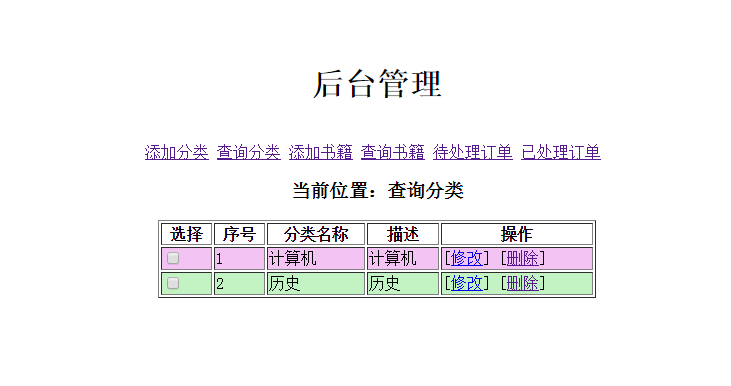Open the 添加书籍 link
The width and height of the screenshot is (731, 386).
321,152
